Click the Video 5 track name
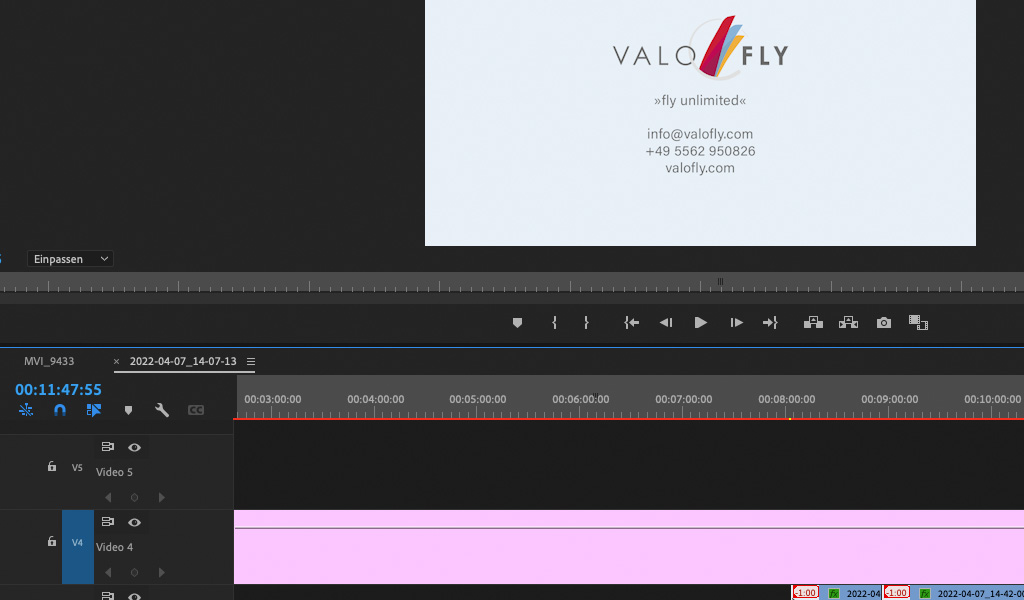The height and width of the screenshot is (600, 1024). [114, 472]
